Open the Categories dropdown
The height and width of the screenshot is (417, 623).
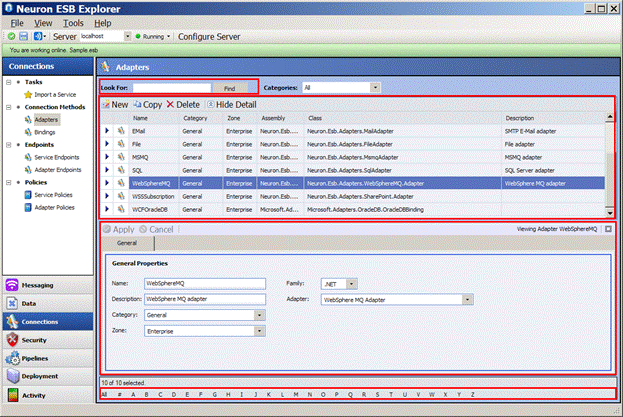(x=375, y=87)
